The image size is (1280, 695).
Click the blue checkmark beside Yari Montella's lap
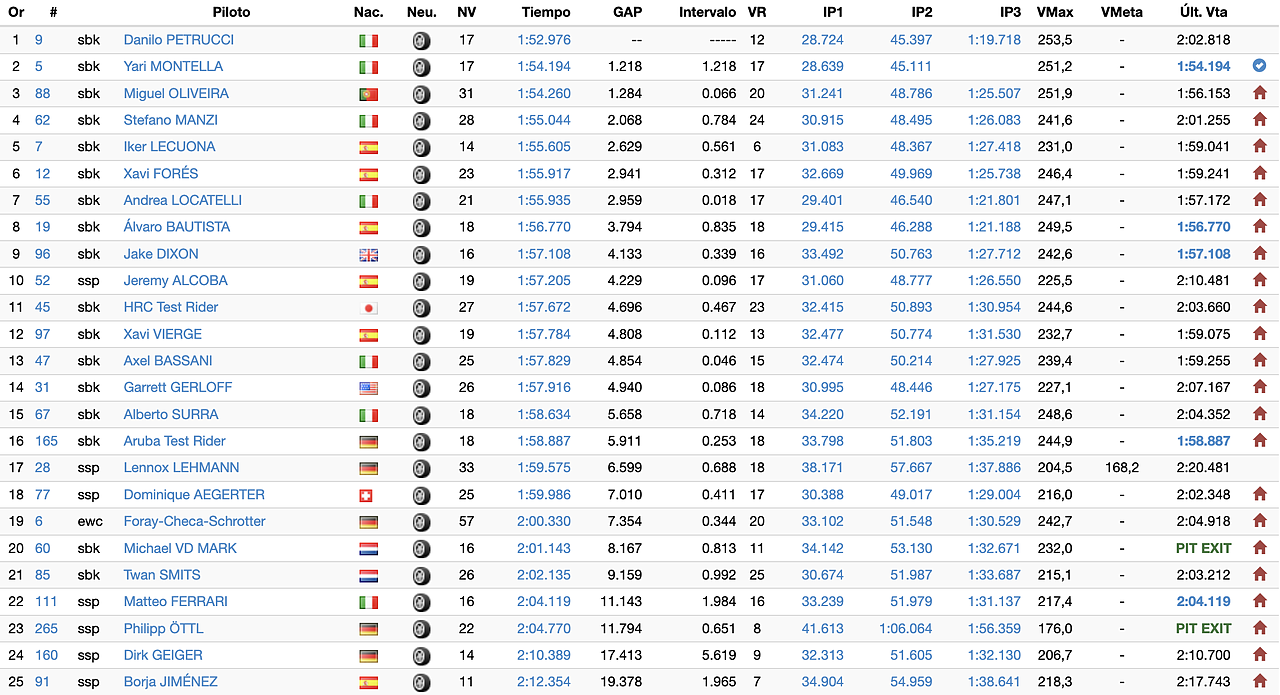point(1259,65)
